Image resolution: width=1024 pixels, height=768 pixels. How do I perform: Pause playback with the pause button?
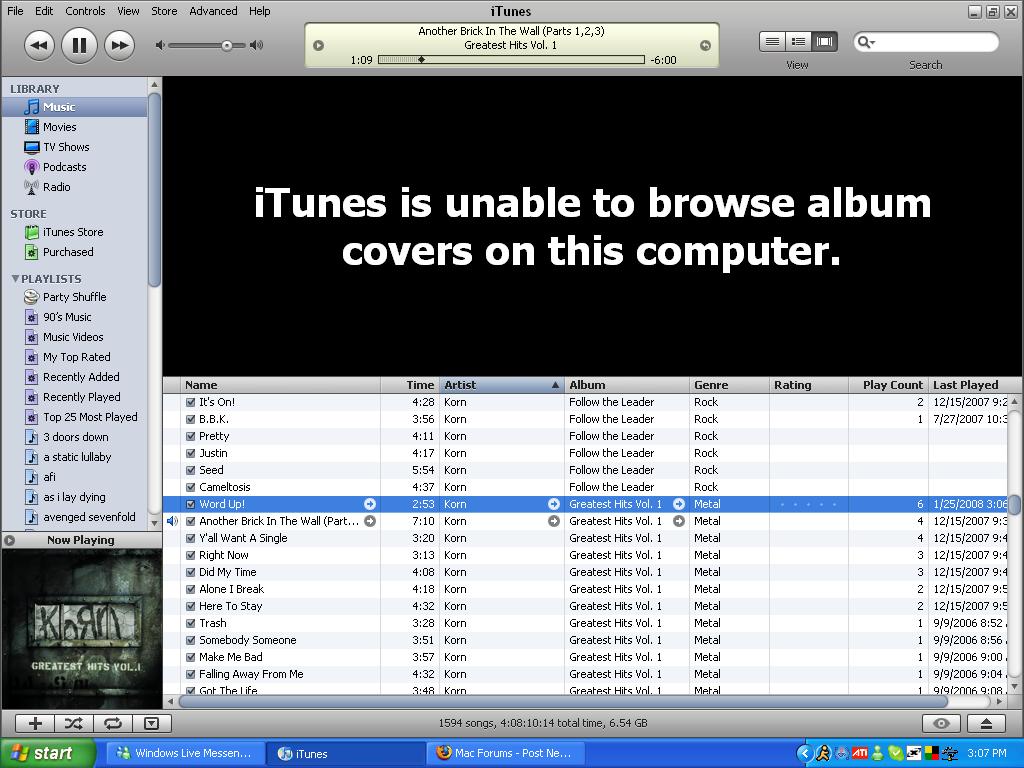tap(79, 45)
